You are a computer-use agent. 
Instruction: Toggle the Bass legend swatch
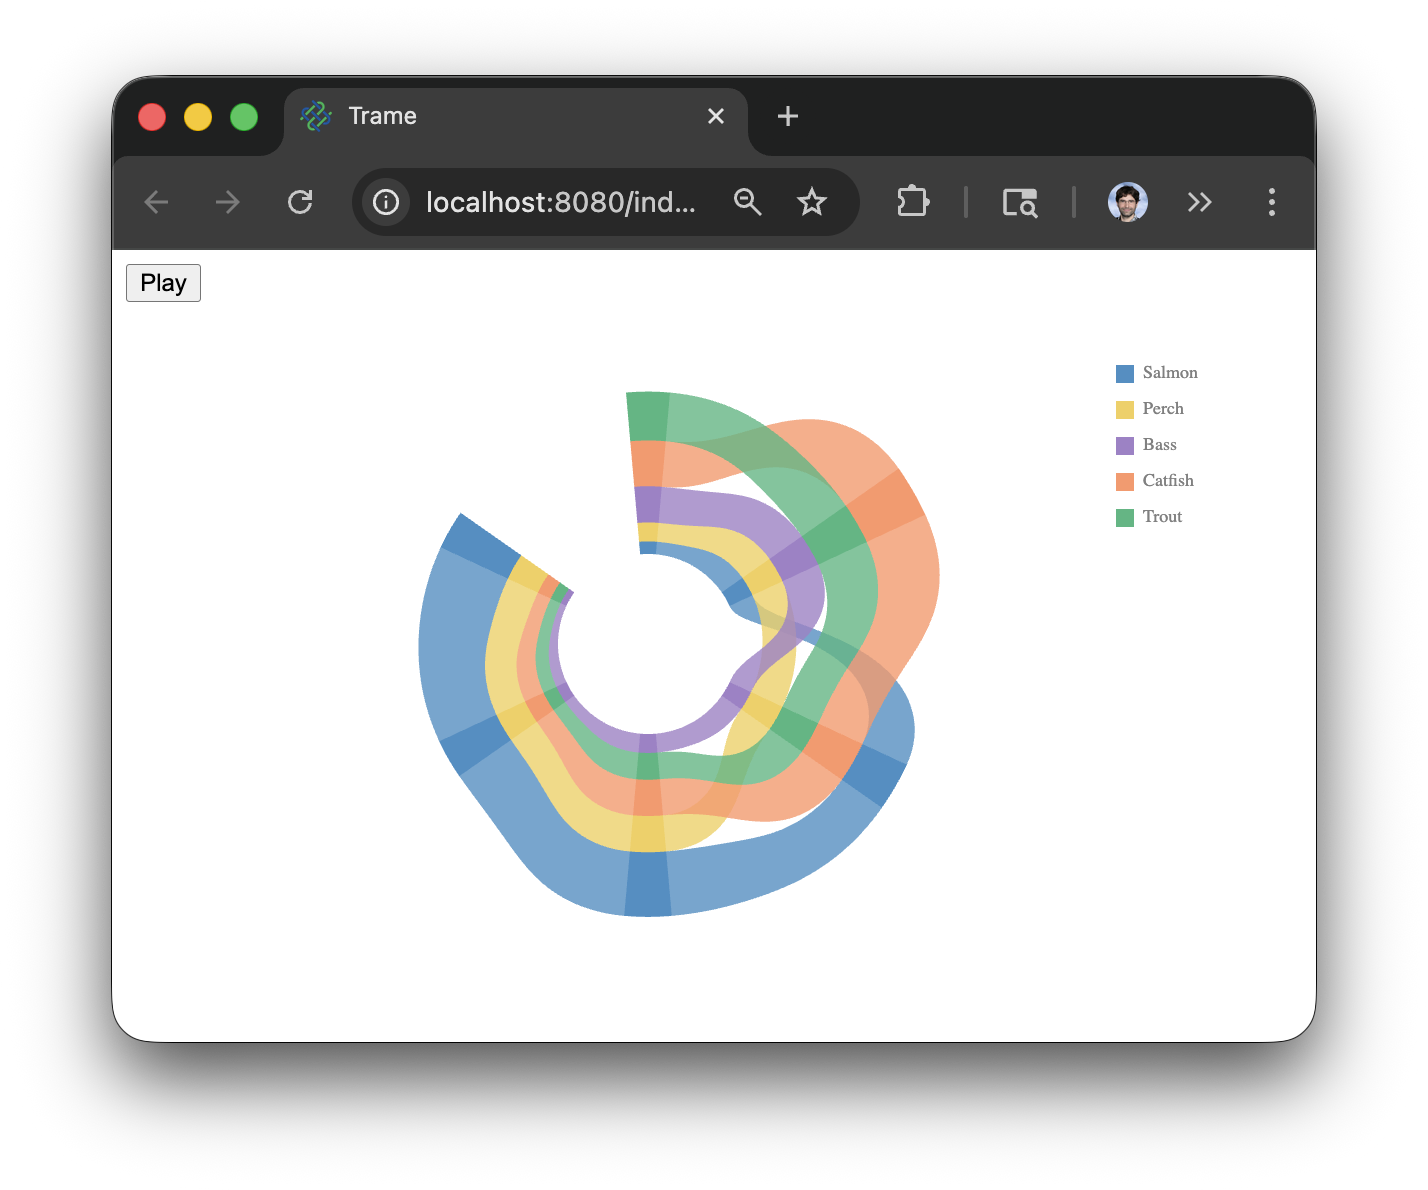tap(1125, 445)
